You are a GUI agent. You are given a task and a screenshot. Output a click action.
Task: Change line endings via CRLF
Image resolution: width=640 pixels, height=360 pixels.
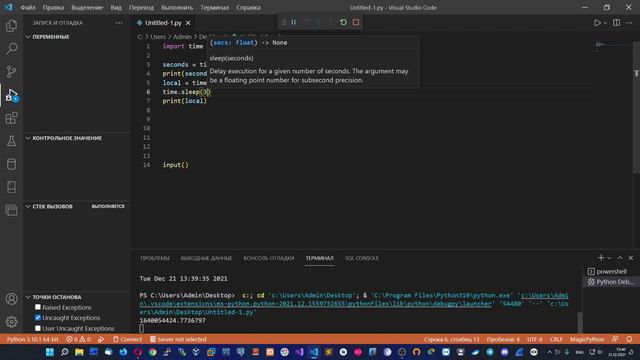point(556,339)
